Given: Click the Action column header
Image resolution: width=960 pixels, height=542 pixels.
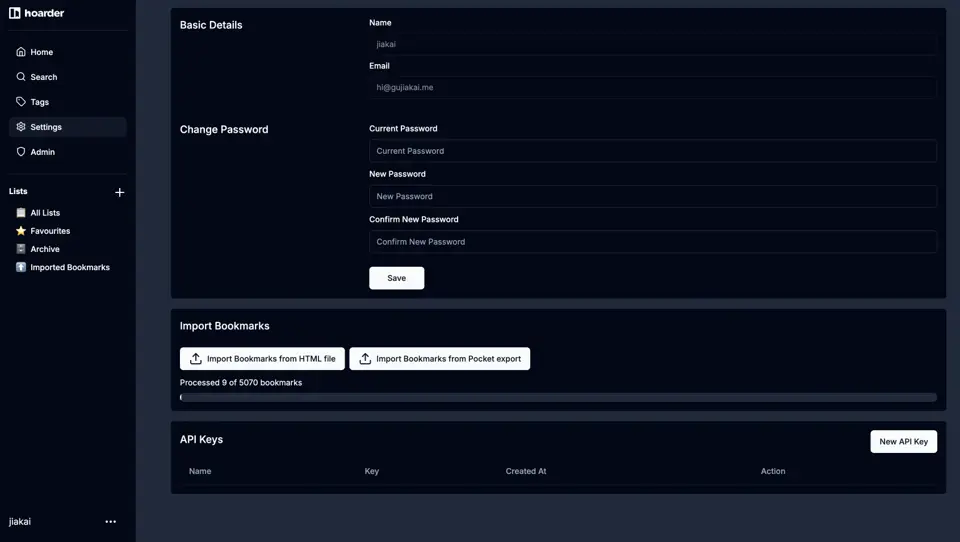Looking at the screenshot, I should tap(773, 471).
